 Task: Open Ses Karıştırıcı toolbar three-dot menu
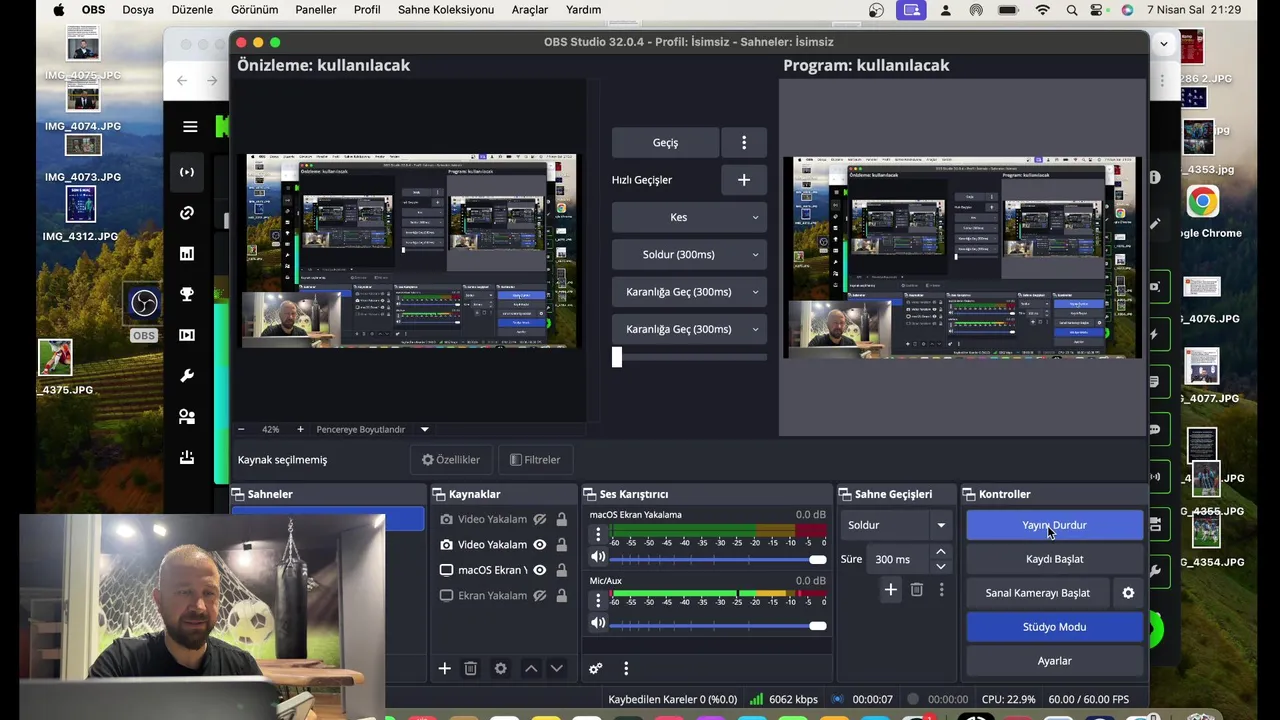626,668
